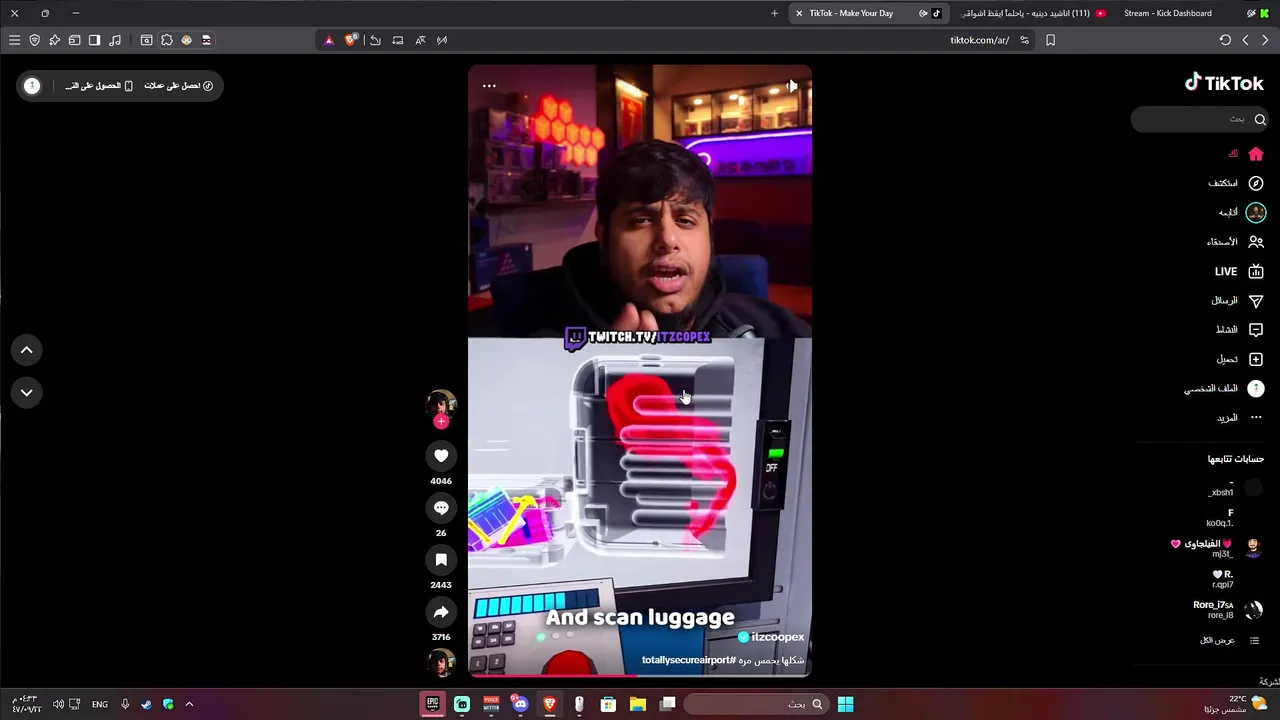The height and width of the screenshot is (720, 1280).
Task: Bookmark the video showing 2443 saves
Action: click(441, 560)
